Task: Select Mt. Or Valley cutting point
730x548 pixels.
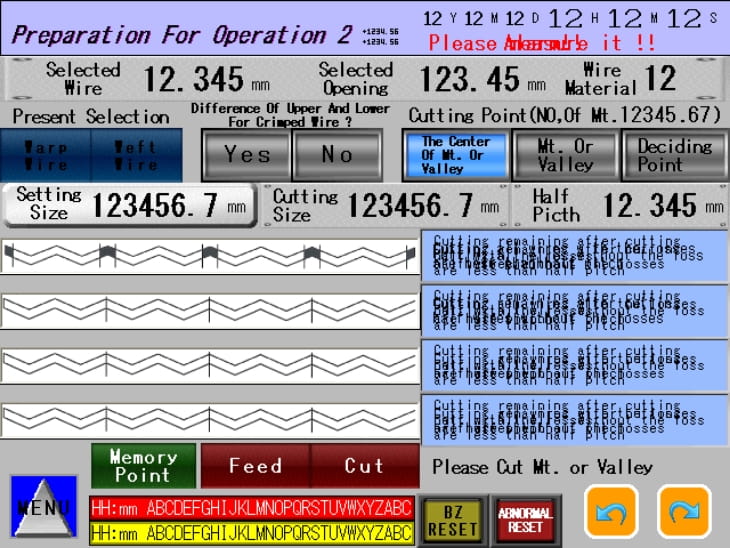Action: pyautogui.click(x=565, y=155)
